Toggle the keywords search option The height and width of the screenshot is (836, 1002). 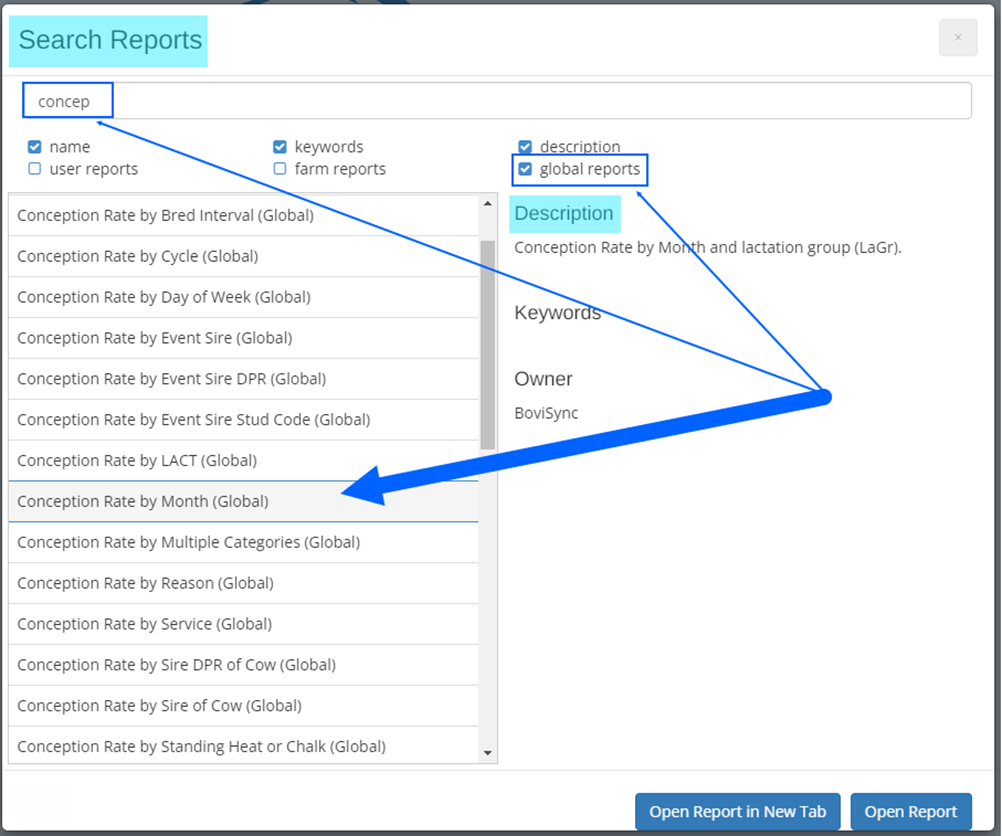[280, 146]
